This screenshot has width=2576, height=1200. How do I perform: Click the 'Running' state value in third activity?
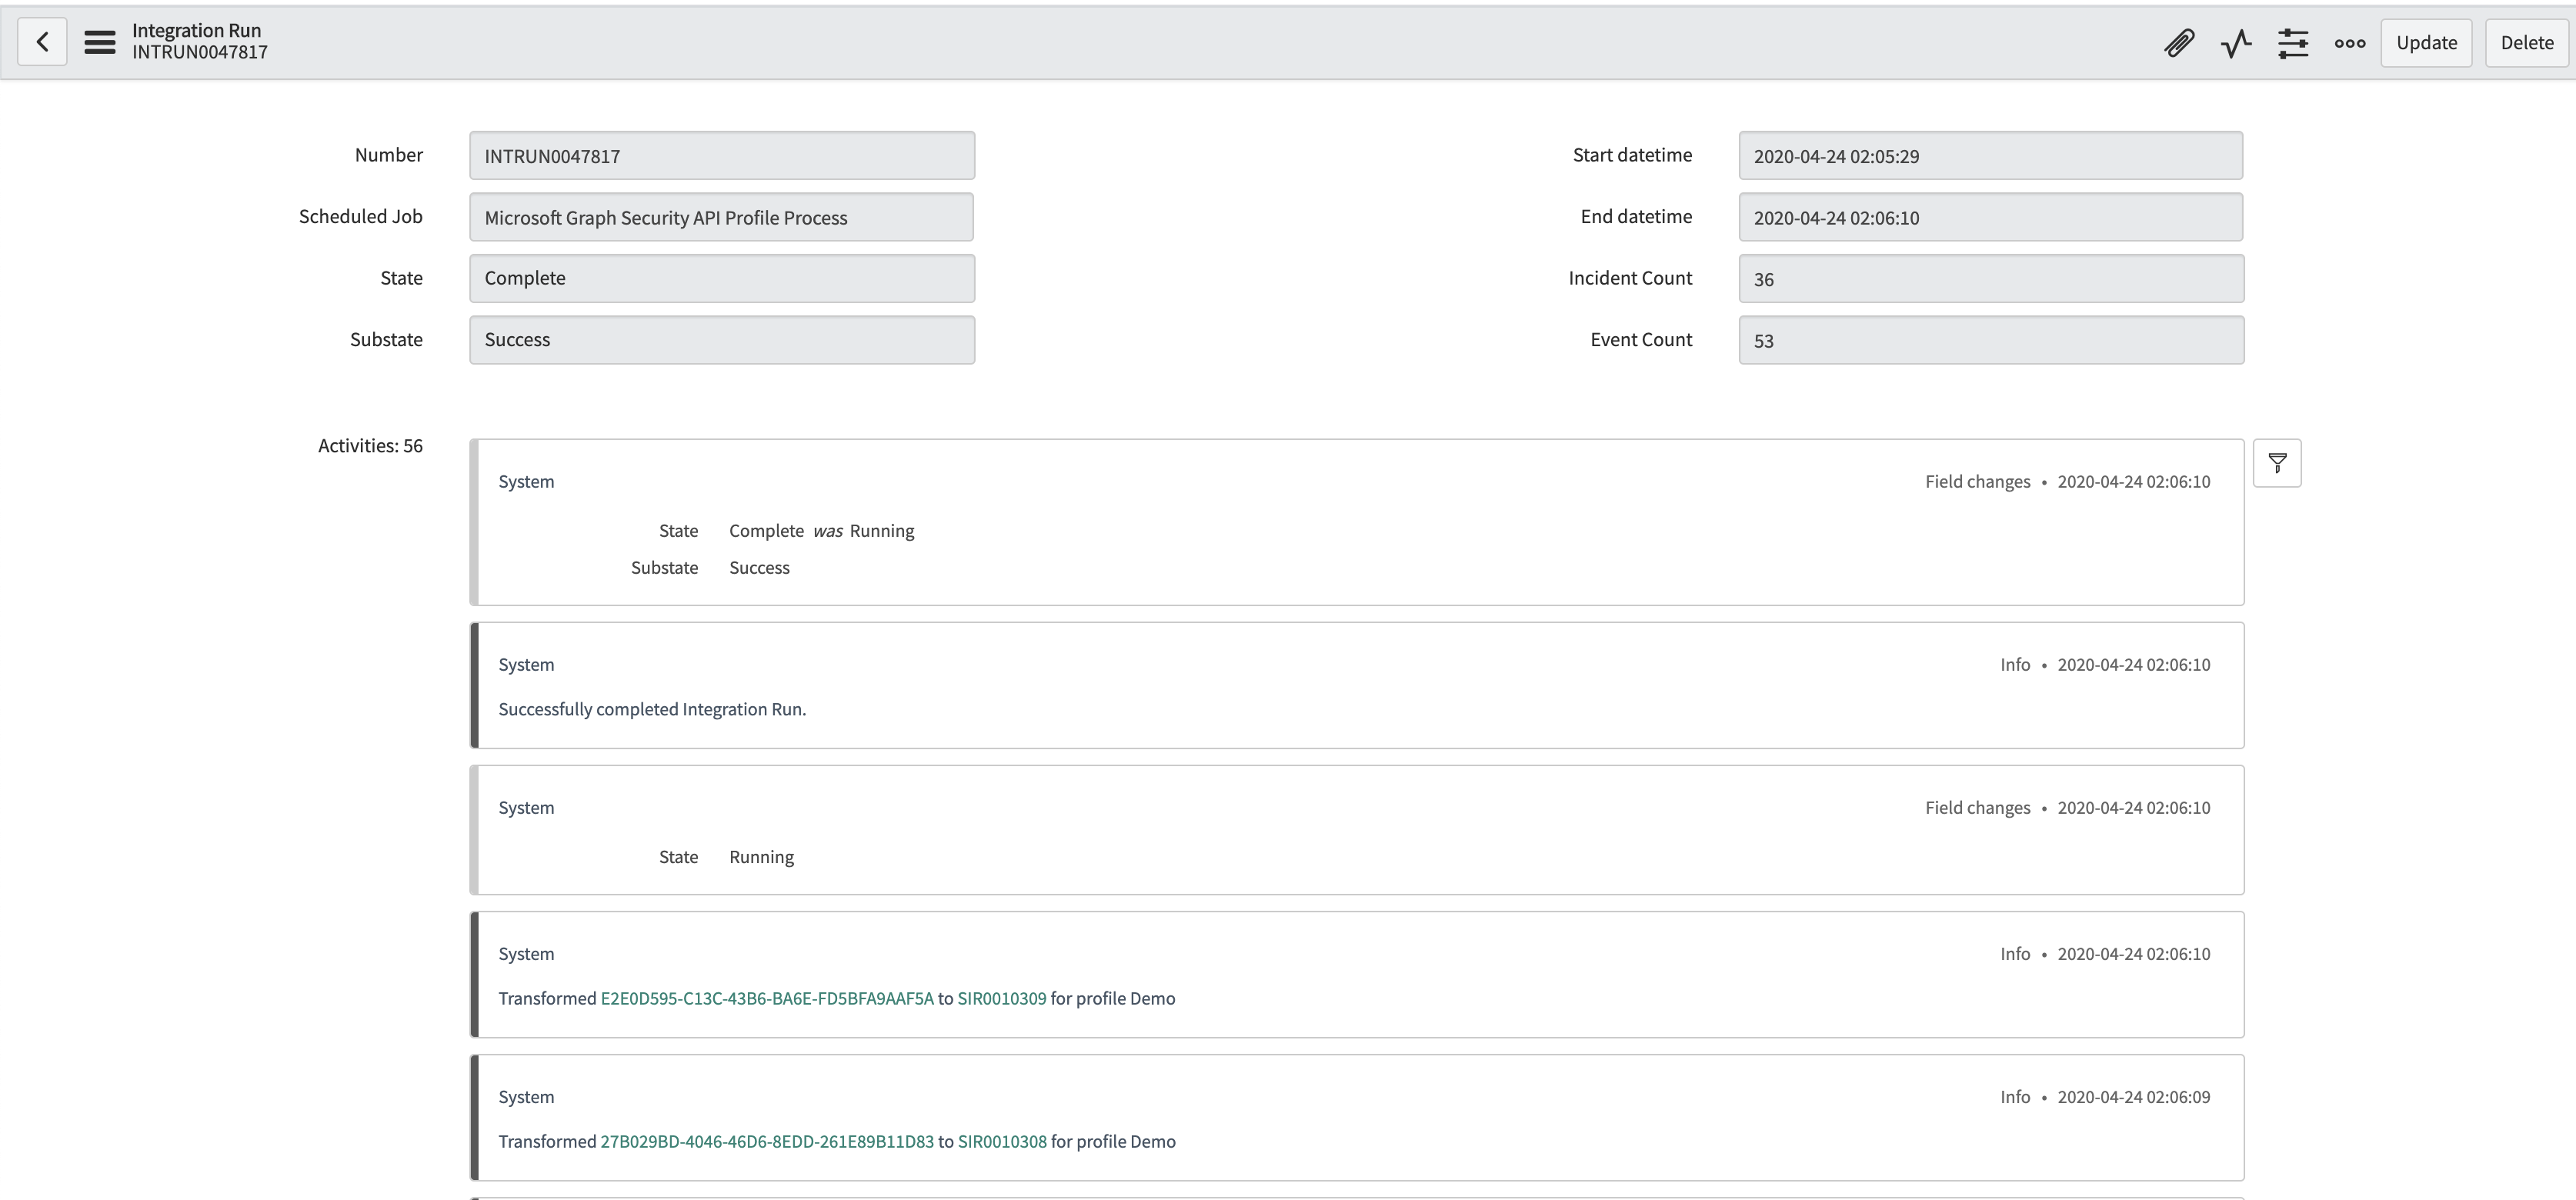click(x=761, y=857)
